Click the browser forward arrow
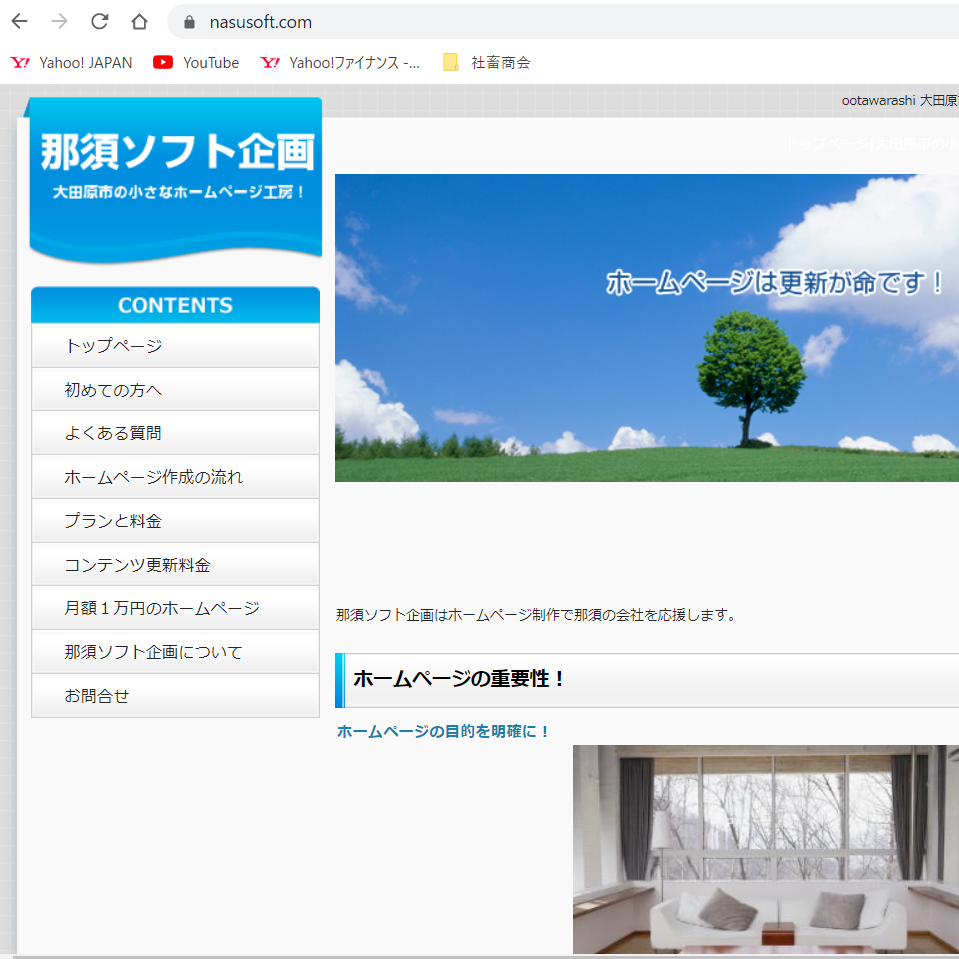Image resolution: width=959 pixels, height=959 pixels. tap(59, 22)
